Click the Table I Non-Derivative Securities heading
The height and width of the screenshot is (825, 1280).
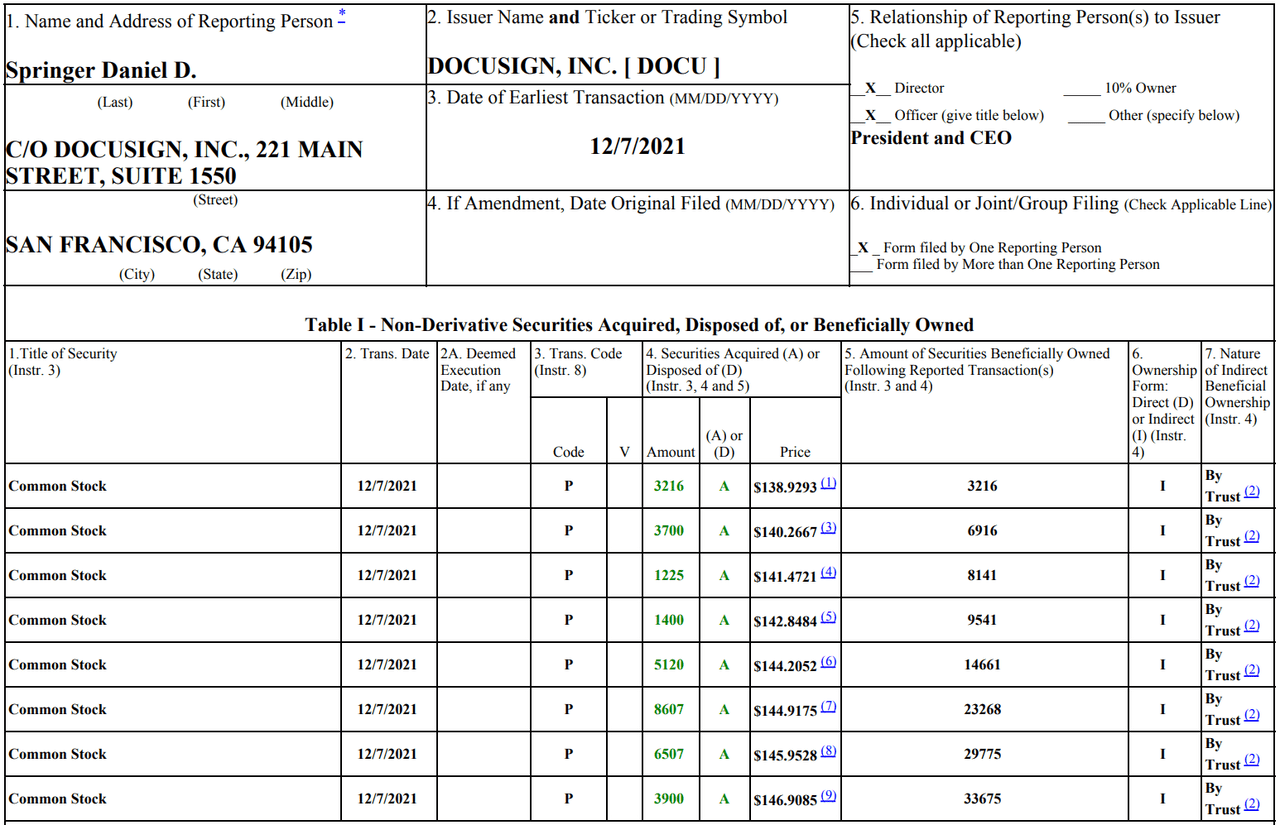coord(639,325)
